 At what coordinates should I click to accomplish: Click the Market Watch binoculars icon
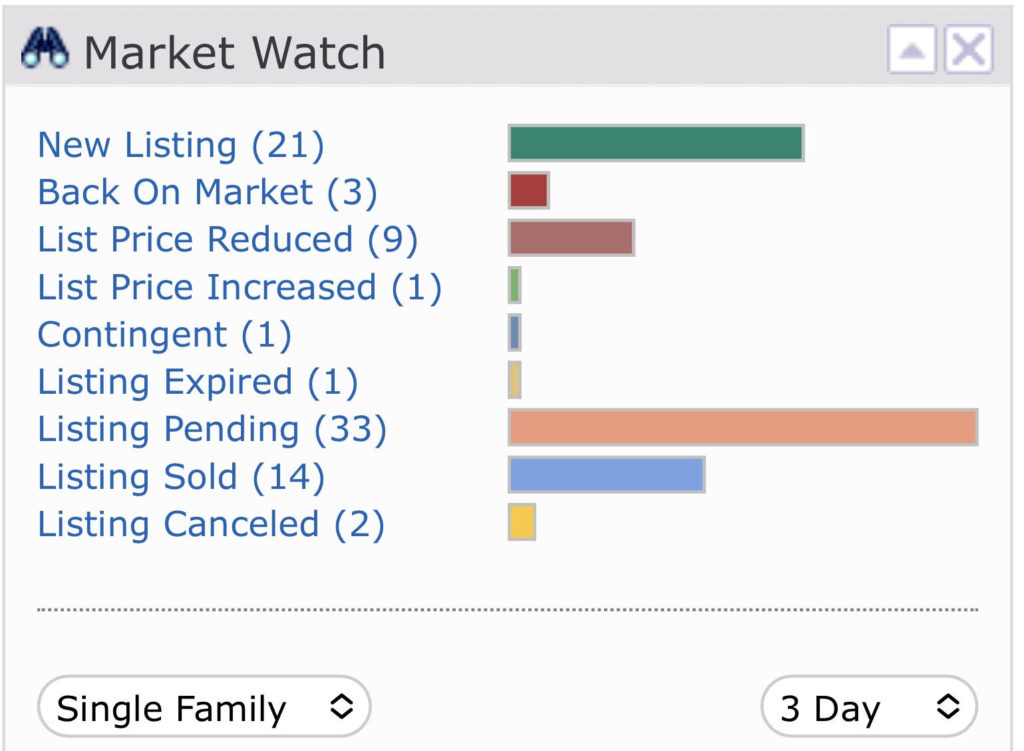(44, 48)
